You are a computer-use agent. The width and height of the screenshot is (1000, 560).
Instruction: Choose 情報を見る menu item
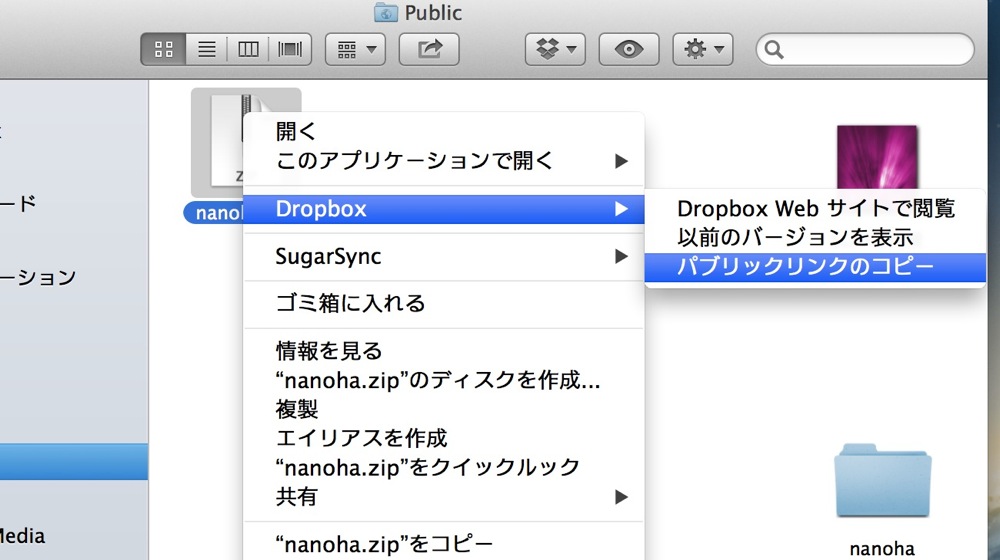(x=444, y=351)
